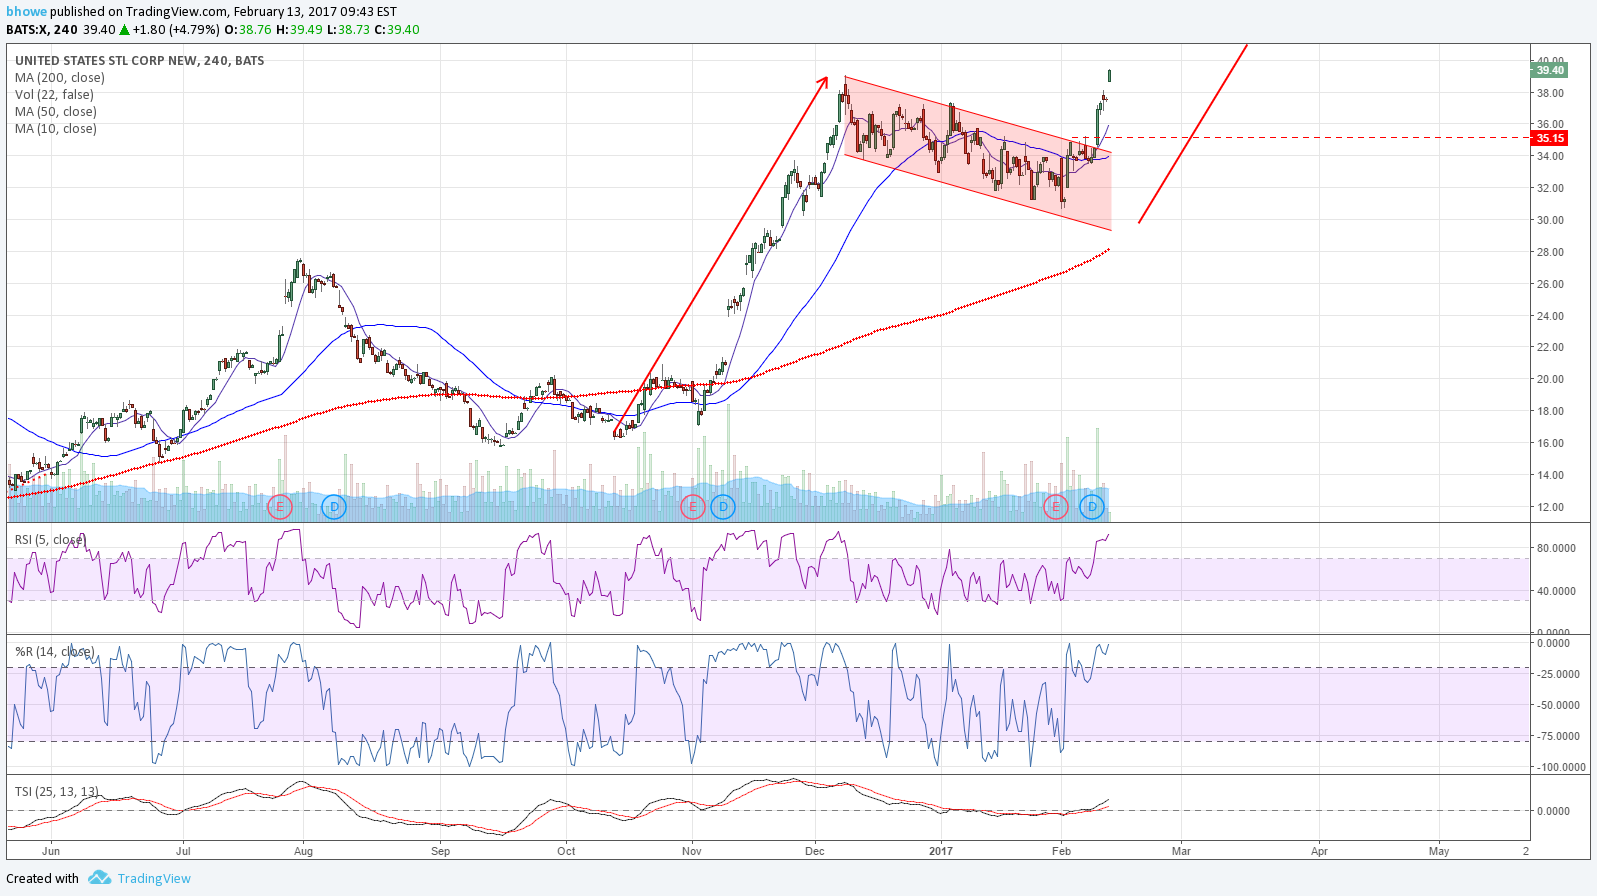Click the '80.0000' RSI axis value
Screen dimensions: 1597x896
point(1556,548)
